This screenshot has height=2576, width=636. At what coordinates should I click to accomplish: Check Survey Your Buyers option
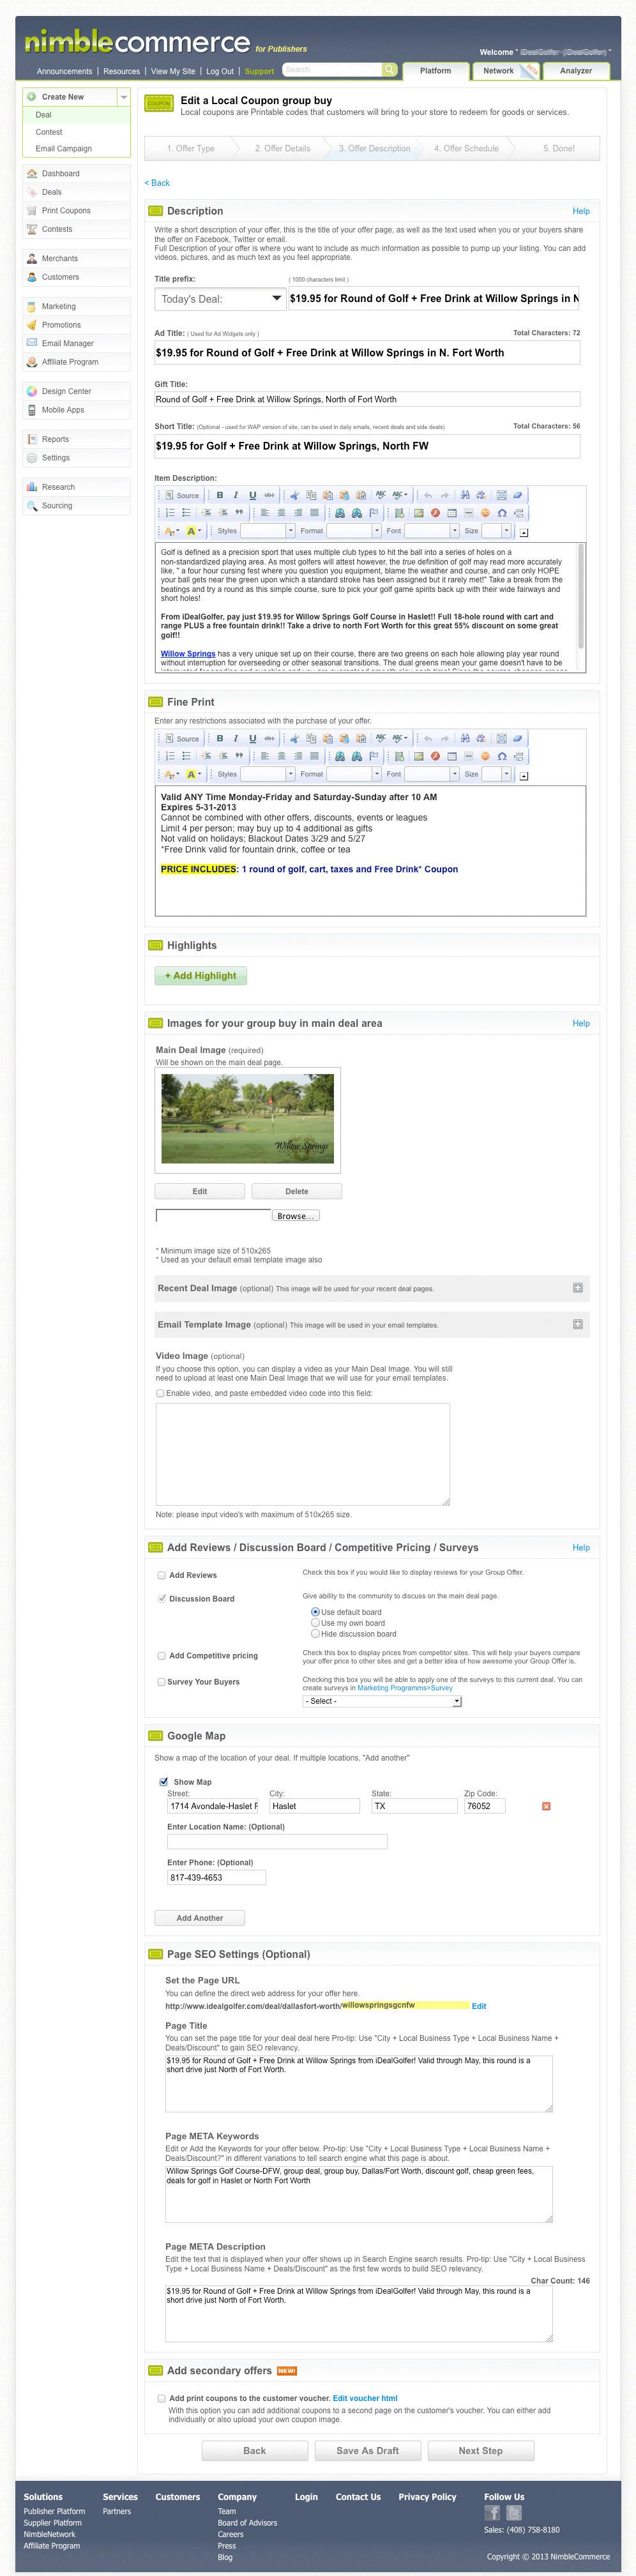(x=162, y=1682)
